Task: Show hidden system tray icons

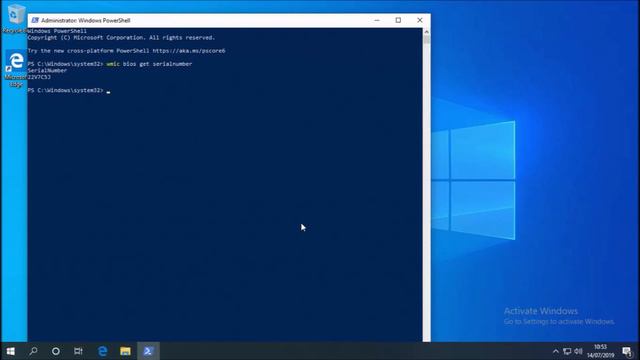Action: (x=556, y=351)
